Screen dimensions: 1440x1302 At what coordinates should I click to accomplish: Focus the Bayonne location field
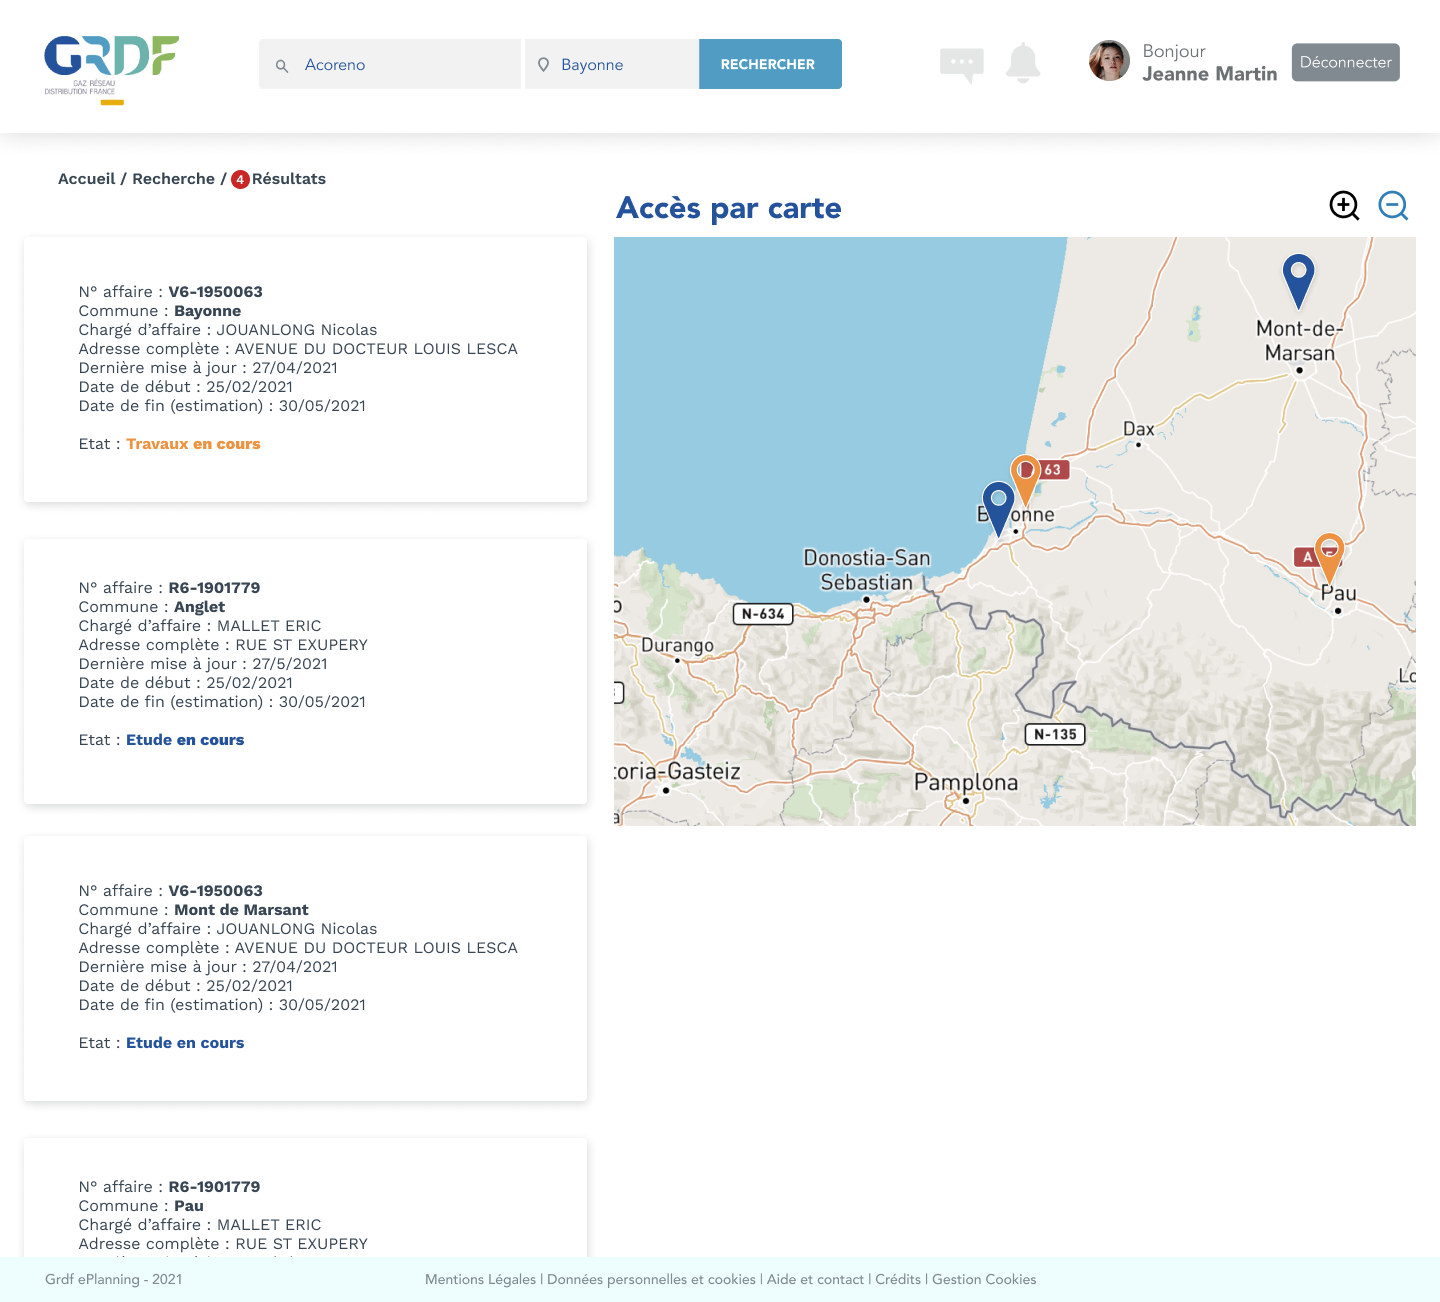coord(612,64)
